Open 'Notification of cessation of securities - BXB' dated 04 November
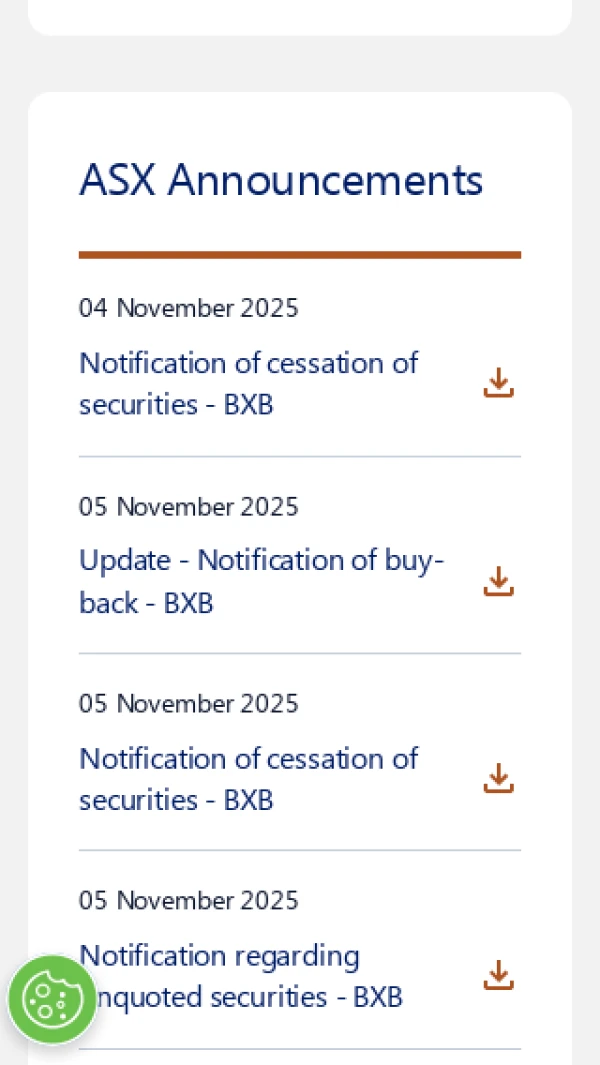 click(249, 383)
